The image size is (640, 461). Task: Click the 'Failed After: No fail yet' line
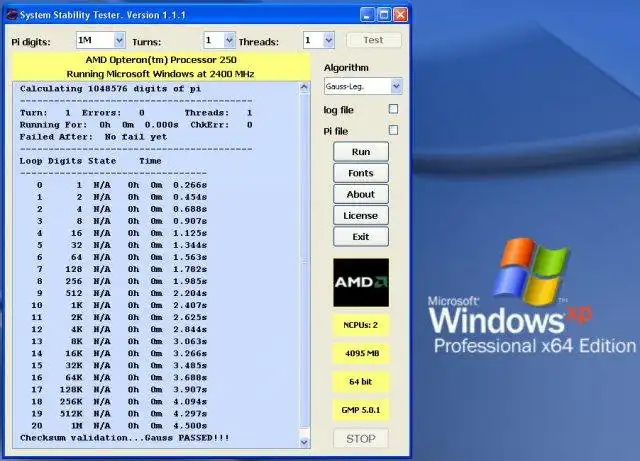coord(93,137)
